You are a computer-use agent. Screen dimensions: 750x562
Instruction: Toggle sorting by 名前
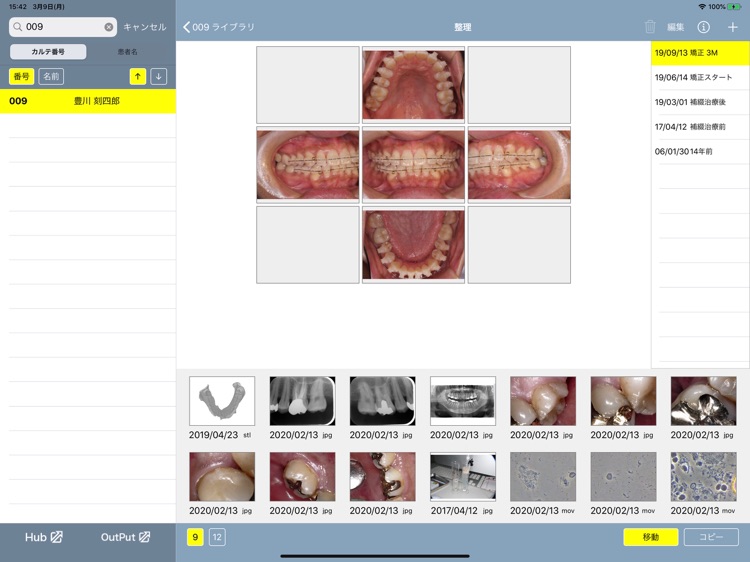point(51,77)
